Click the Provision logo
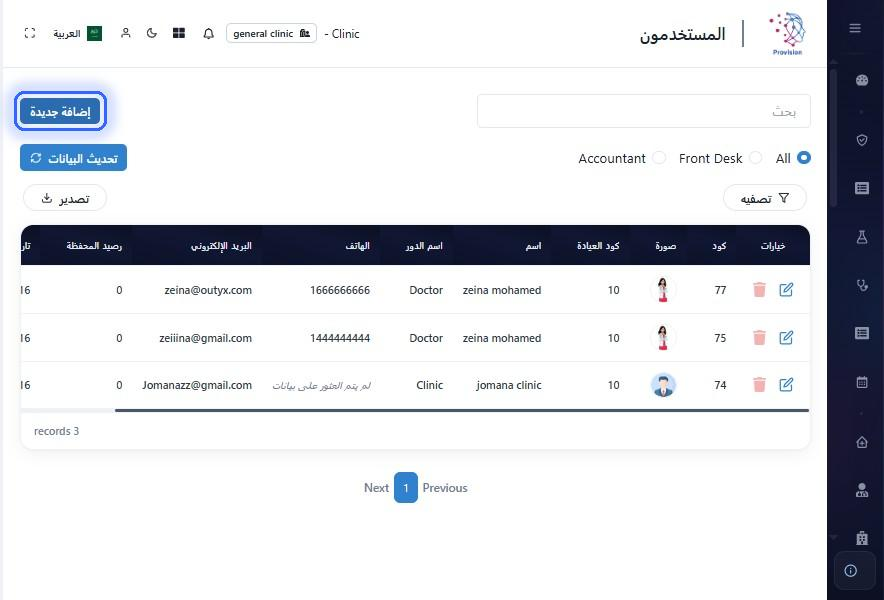Image resolution: width=884 pixels, height=600 pixels. pyautogui.click(x=788, y=33)
